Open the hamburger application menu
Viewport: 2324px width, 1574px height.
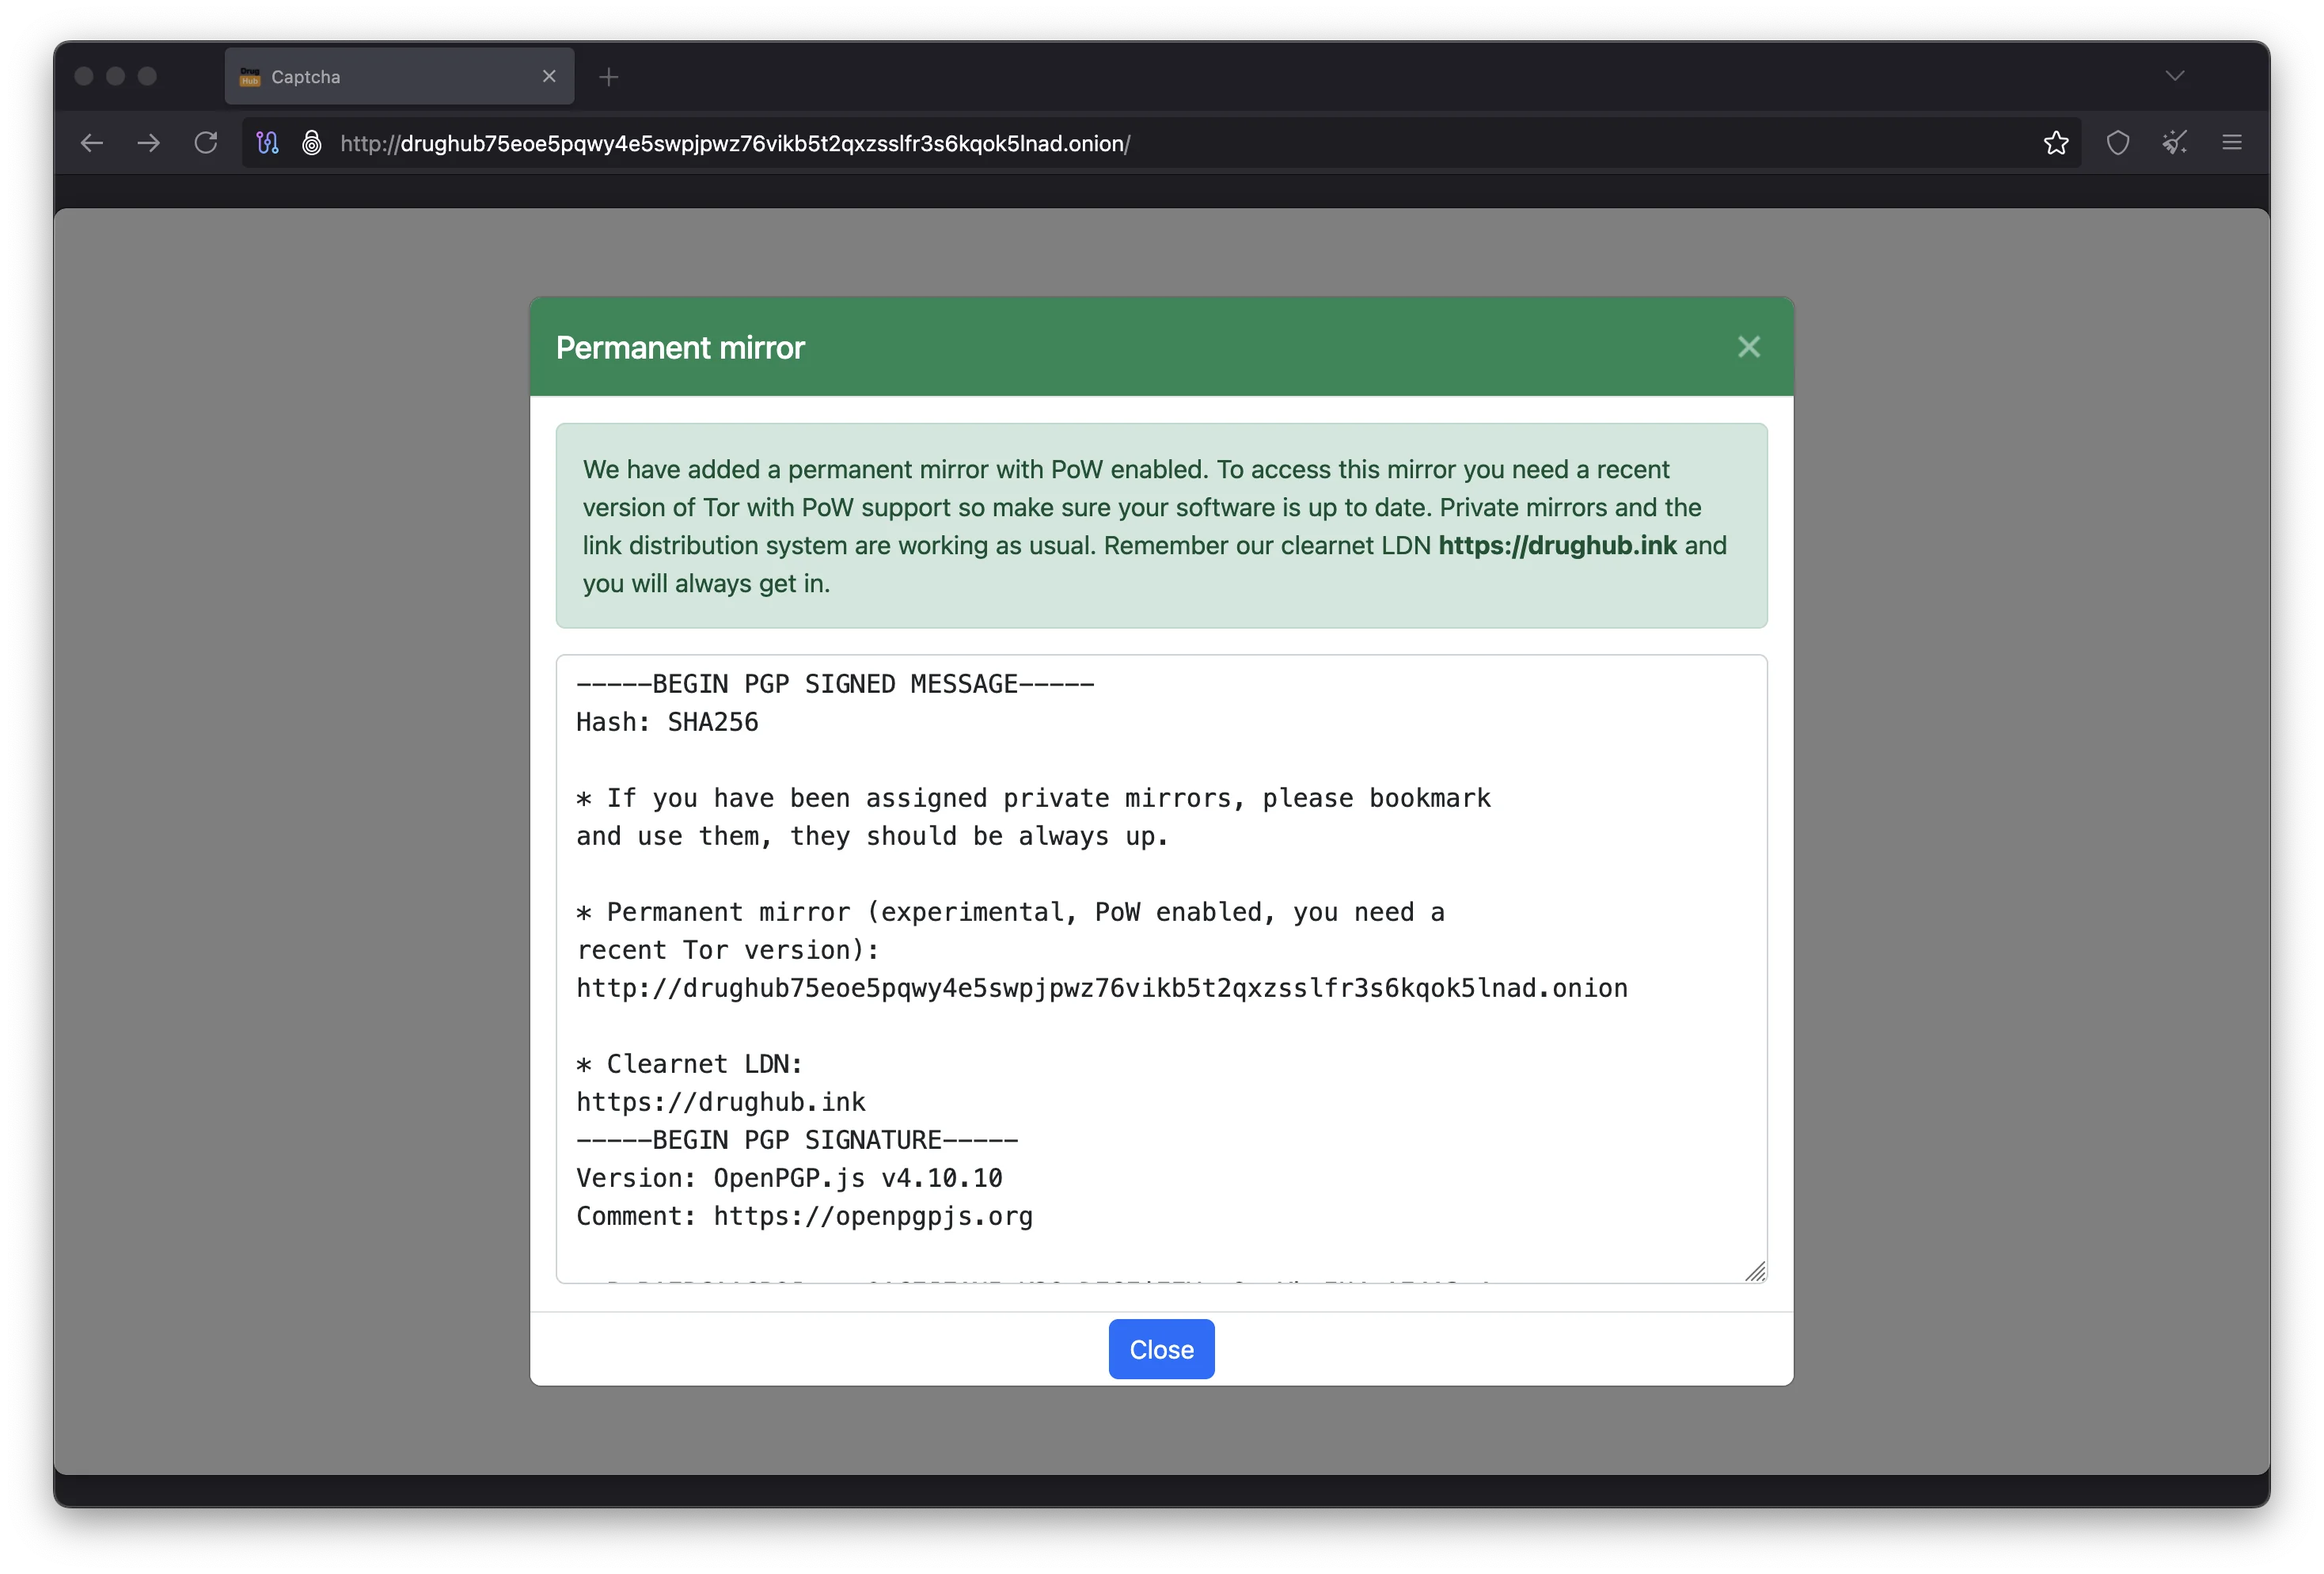click(2232, 143)
